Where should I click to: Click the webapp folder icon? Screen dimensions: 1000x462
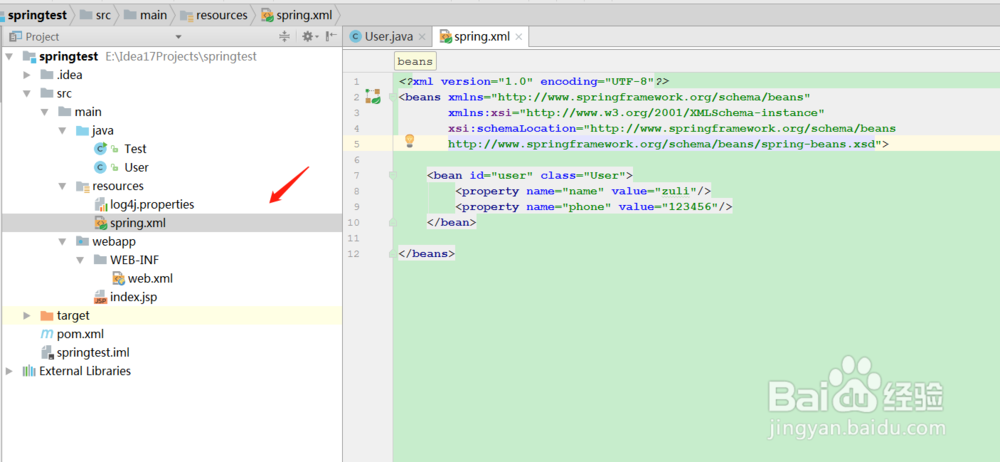[x=82, y=242]
